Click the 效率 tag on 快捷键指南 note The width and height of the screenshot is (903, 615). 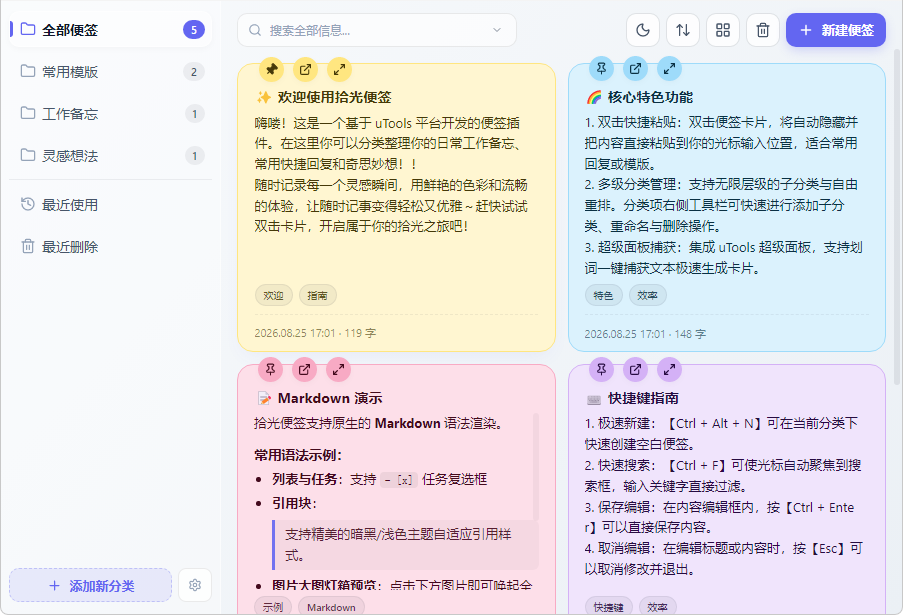tap(658, 607)
